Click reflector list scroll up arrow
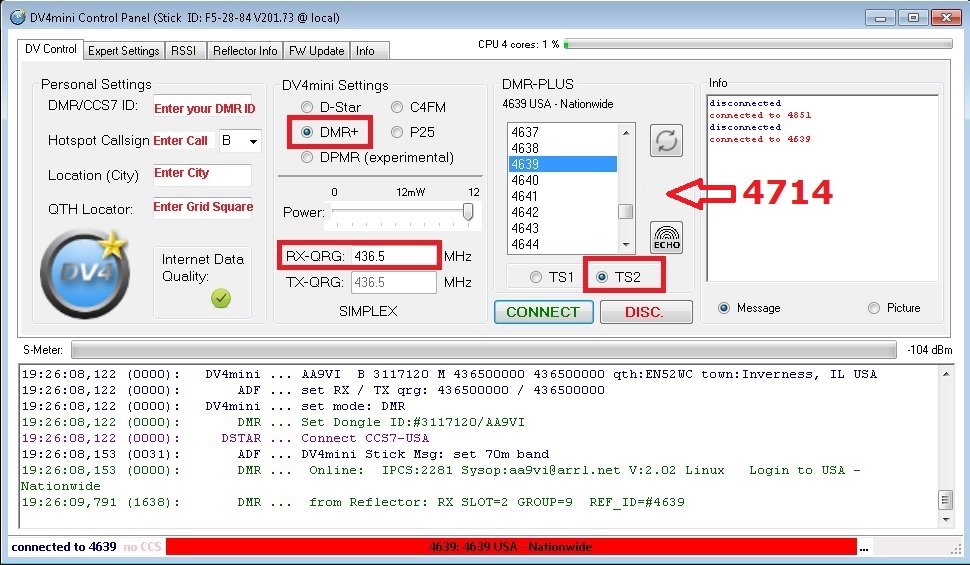 point(626,132)
